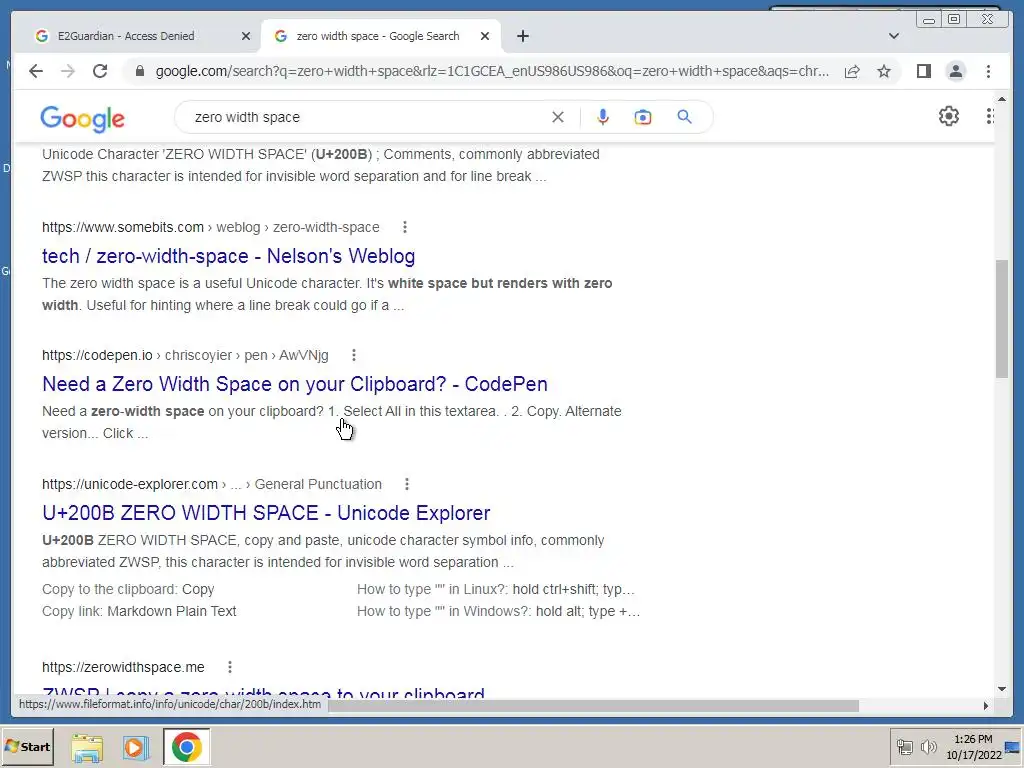
Task: Click the scroll up arrow
Action: [1002, 99]
